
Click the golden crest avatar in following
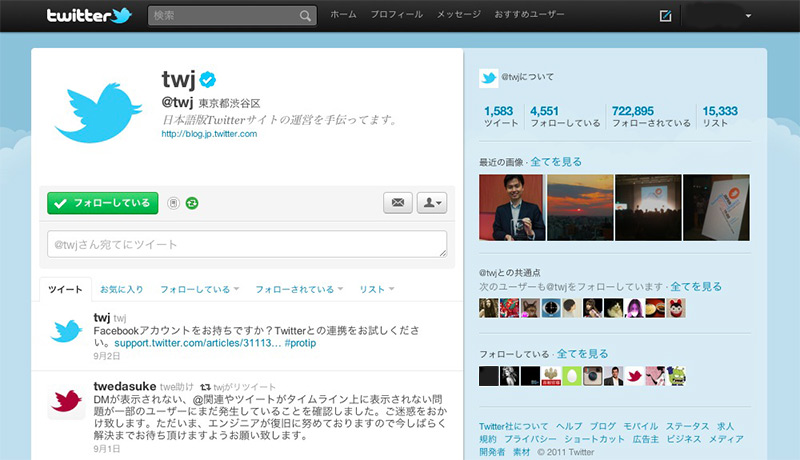(x=551, y=376)
